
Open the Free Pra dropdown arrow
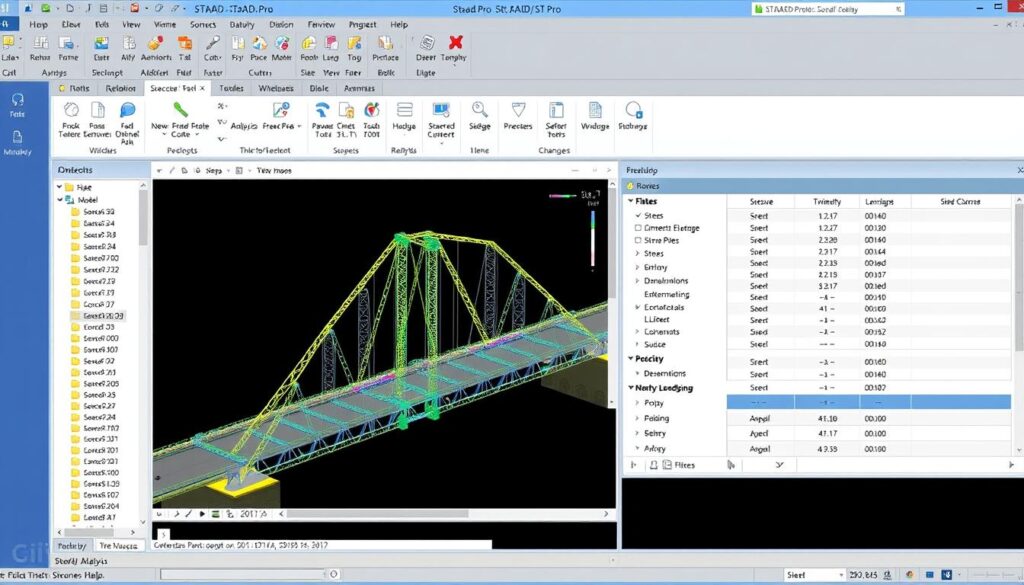pos(299,126)
